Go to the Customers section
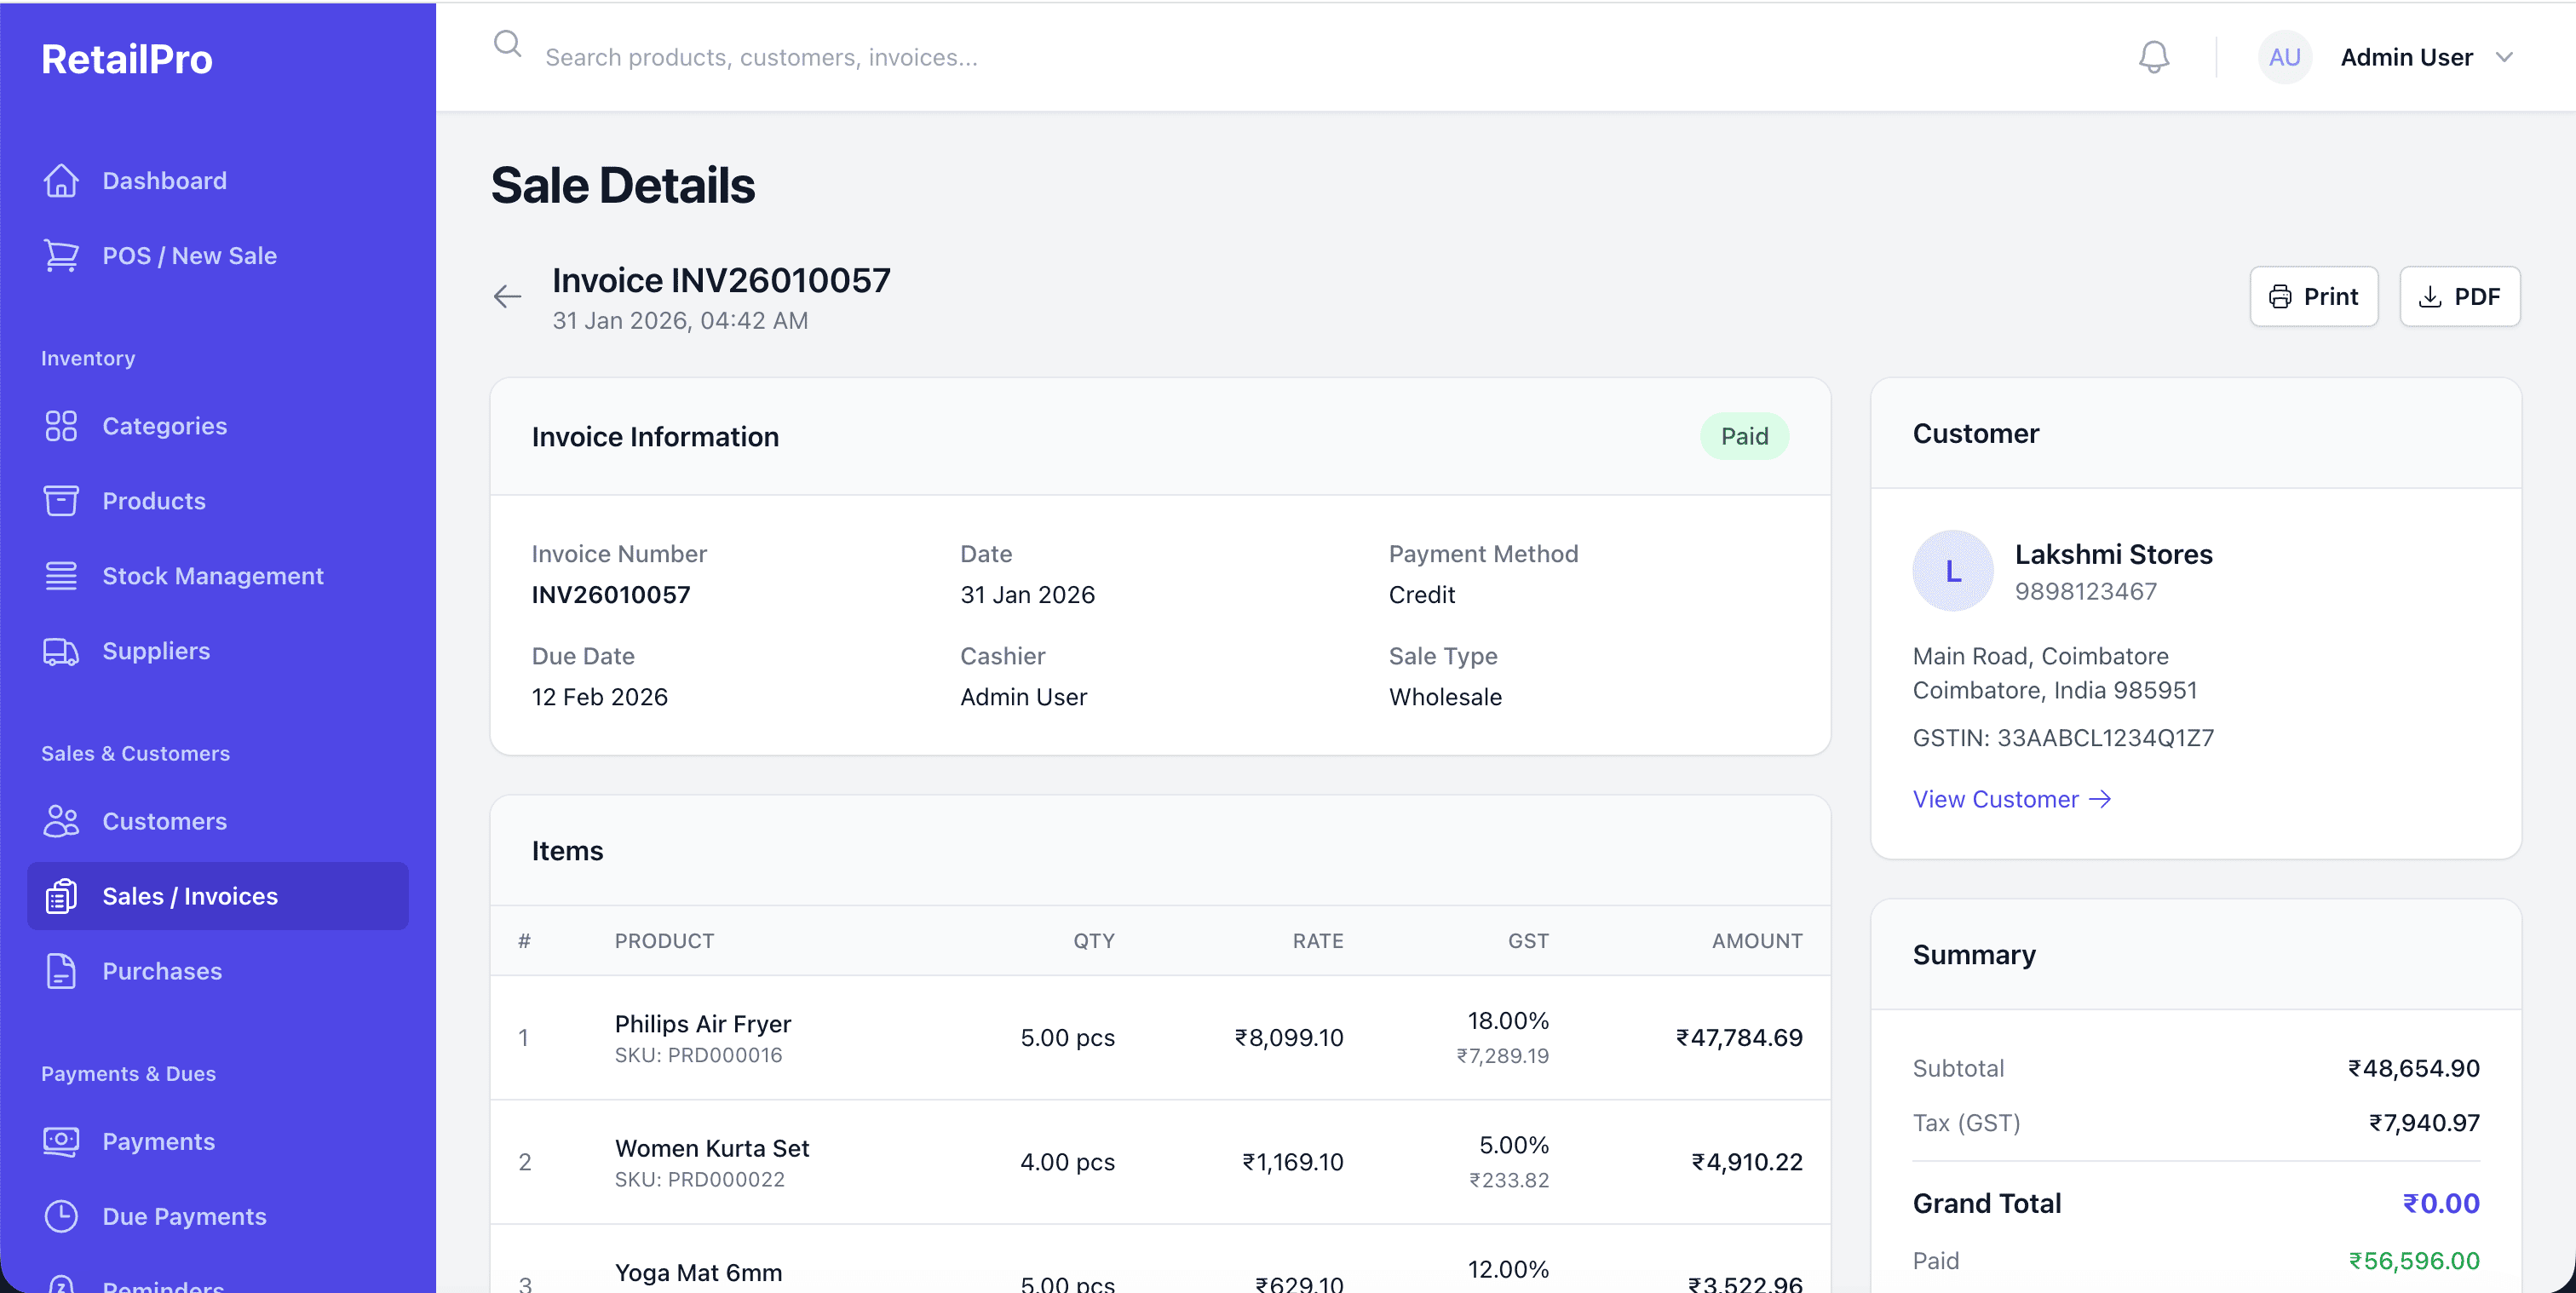2576x1293 pixels. point(164,821)
